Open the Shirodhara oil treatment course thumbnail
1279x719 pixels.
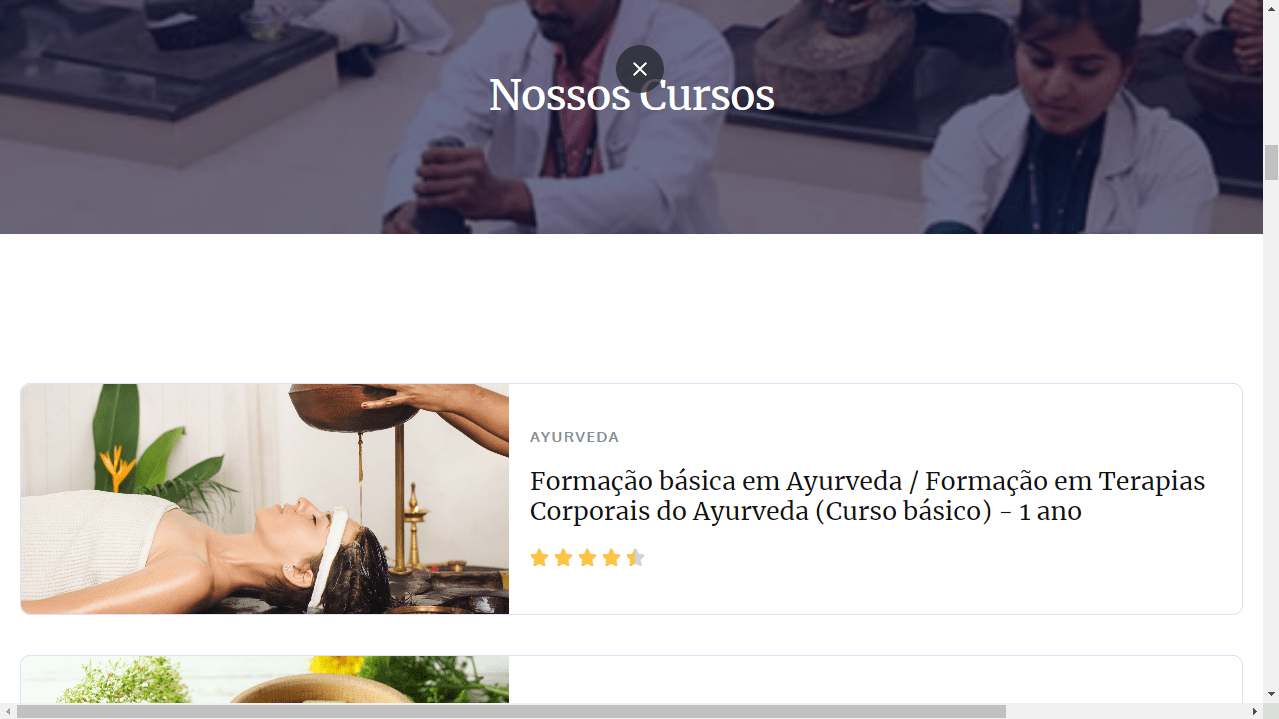[x=265, y=499]
